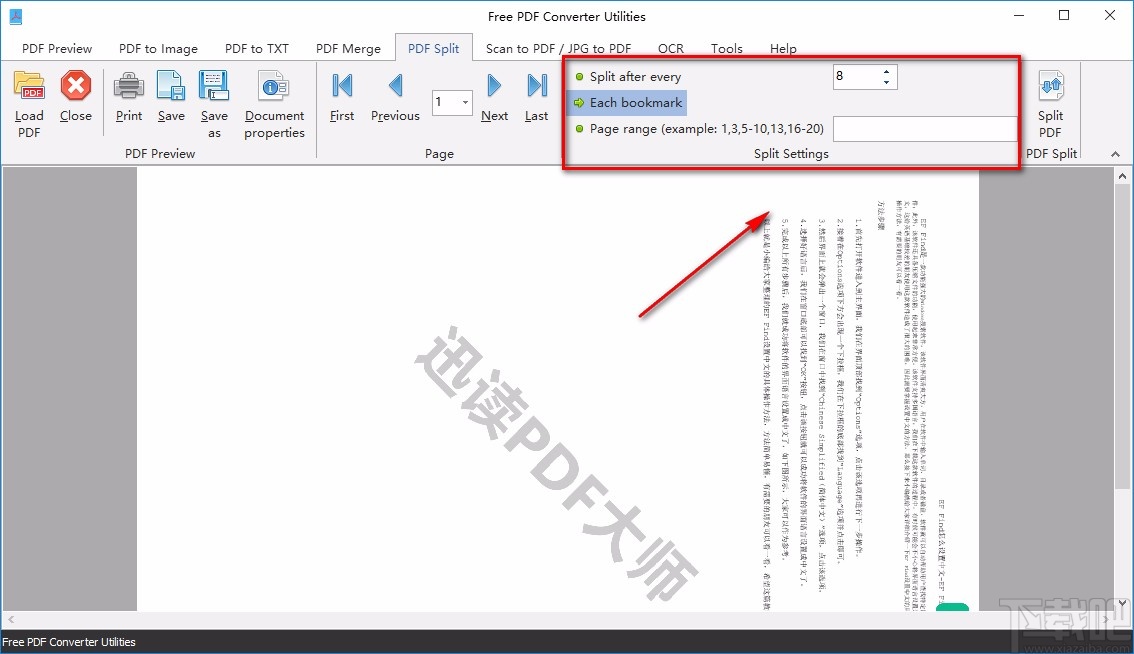
Task: Minimize the application window
Action: (x=1019, y=15)
